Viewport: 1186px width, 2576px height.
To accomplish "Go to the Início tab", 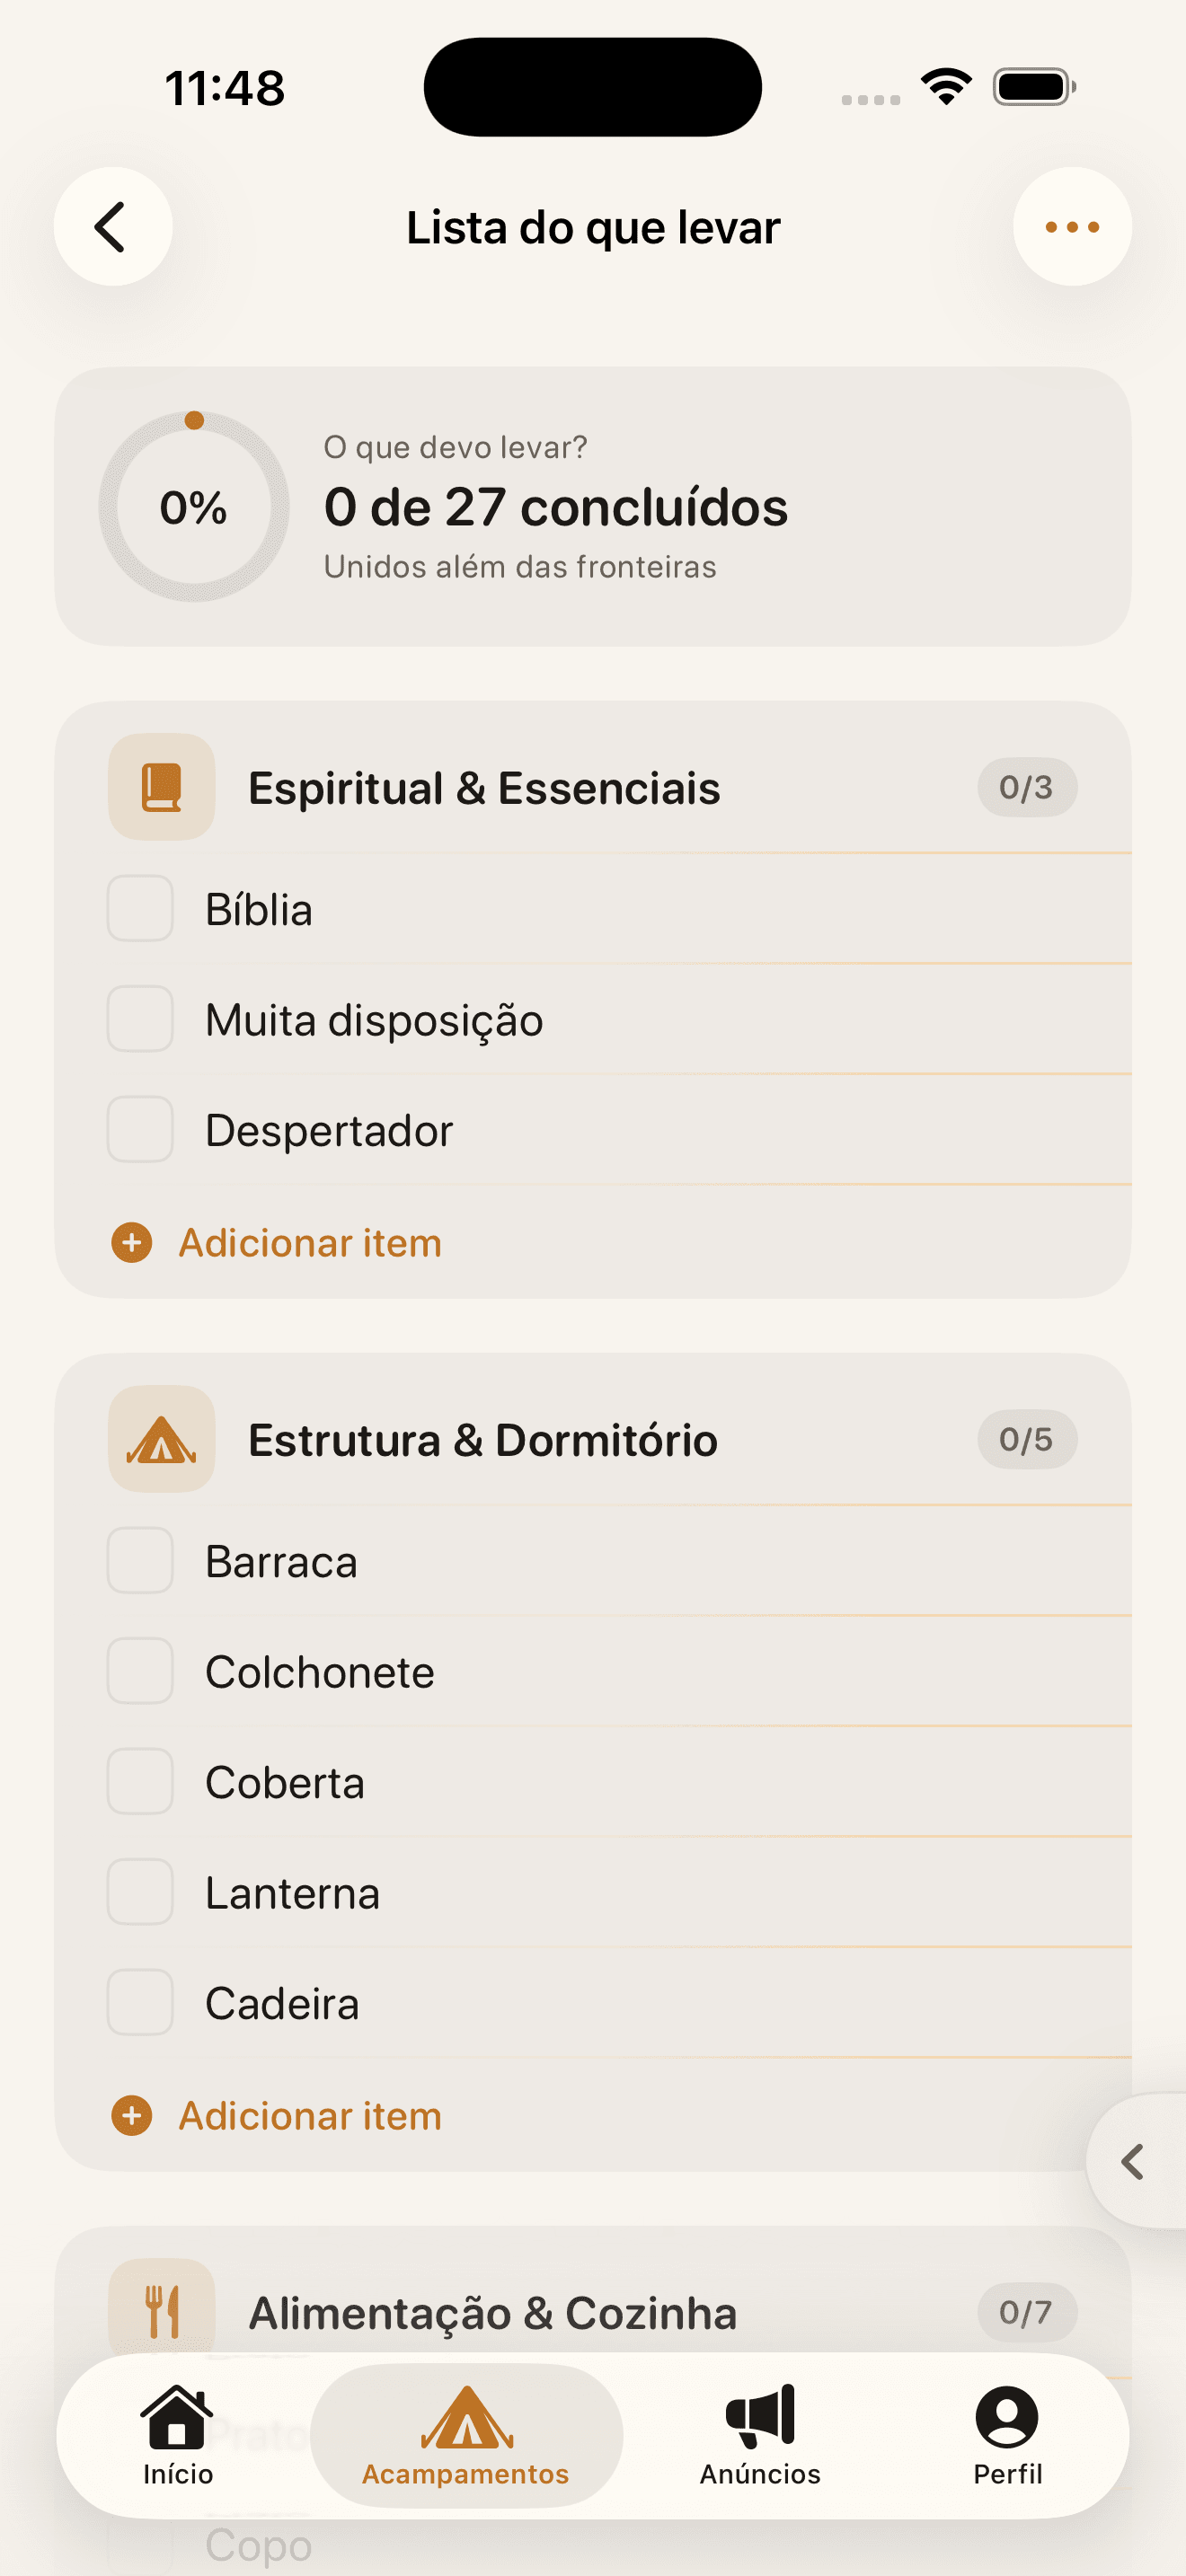I will click(178, 2435).
